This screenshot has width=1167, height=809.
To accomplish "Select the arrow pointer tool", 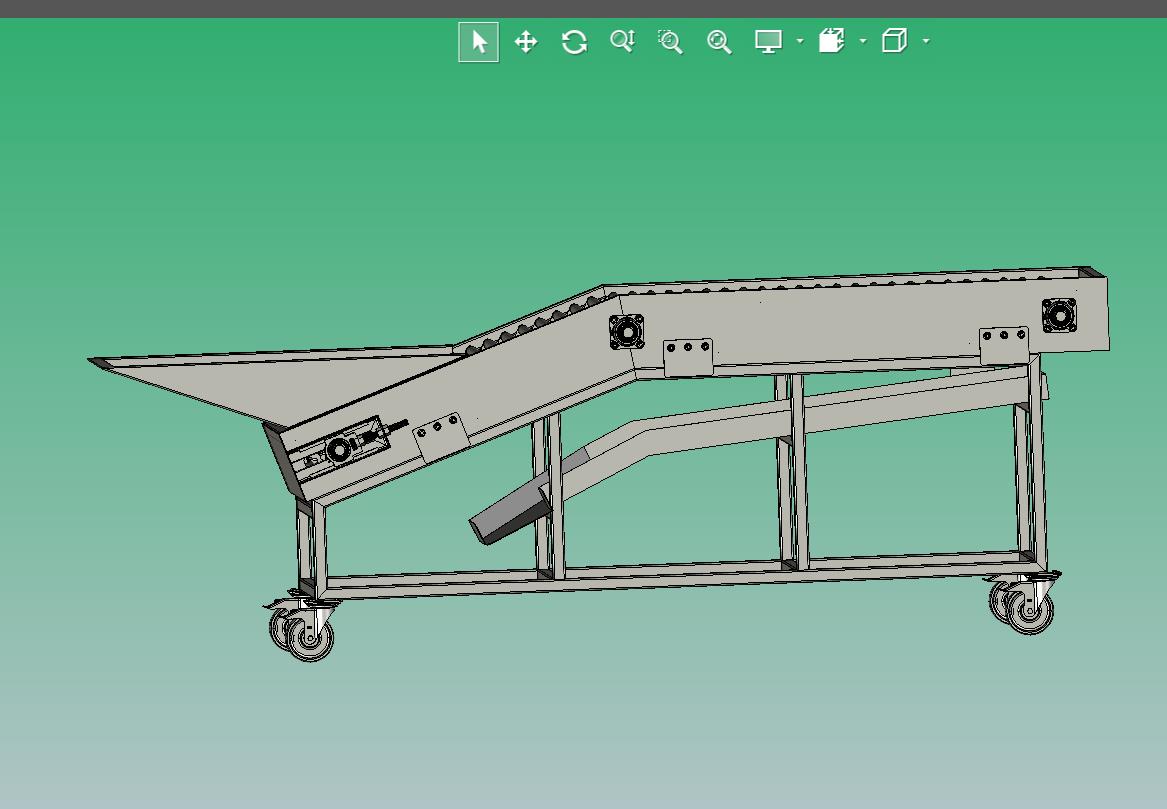I will tap(479, 42).
